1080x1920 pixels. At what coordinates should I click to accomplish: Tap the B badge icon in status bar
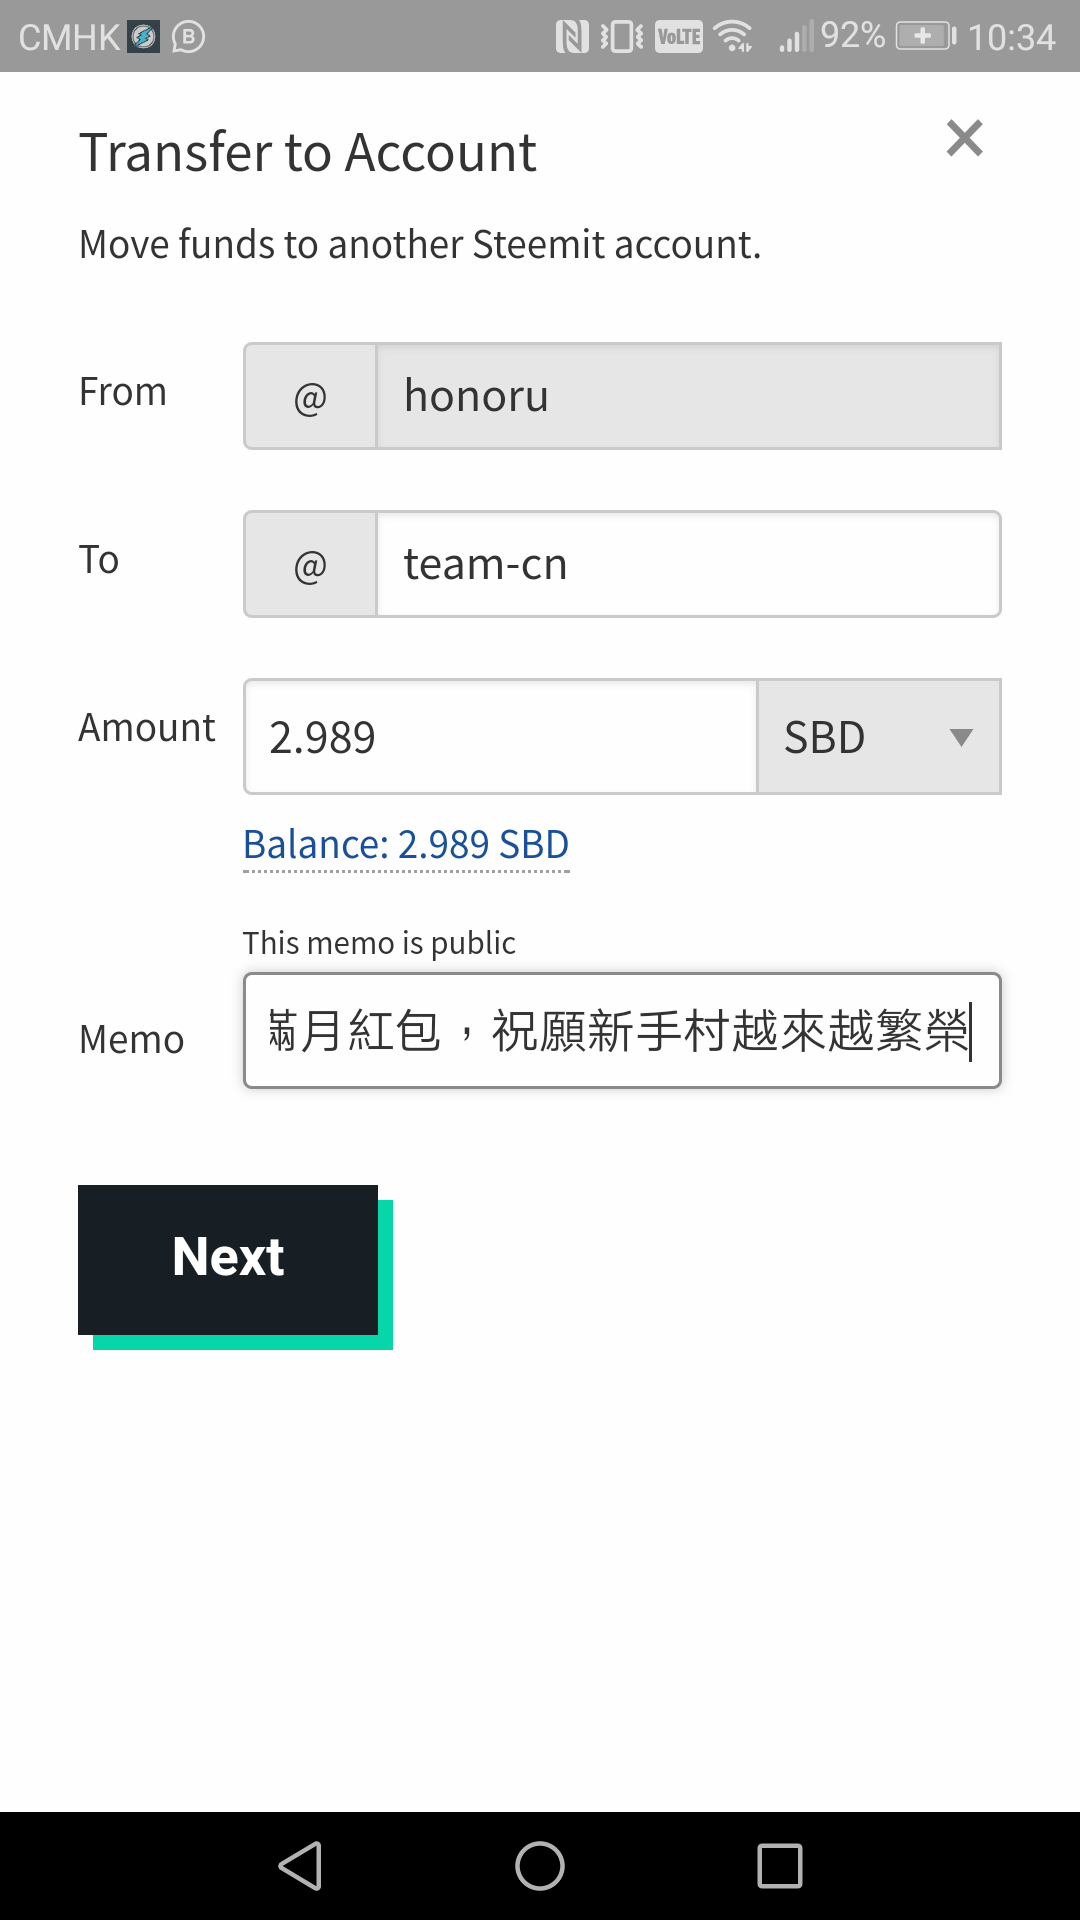click(190, 35)
